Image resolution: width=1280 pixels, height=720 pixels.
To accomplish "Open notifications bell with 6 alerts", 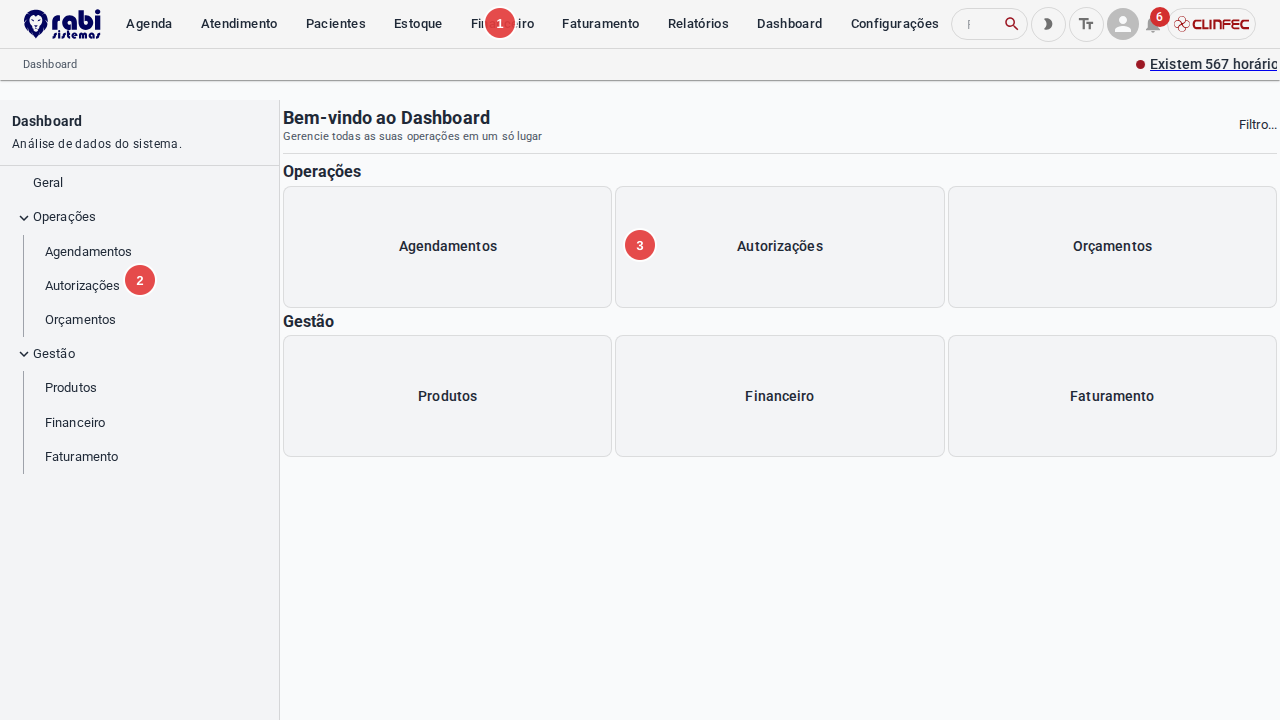I will pos(1154,24).
